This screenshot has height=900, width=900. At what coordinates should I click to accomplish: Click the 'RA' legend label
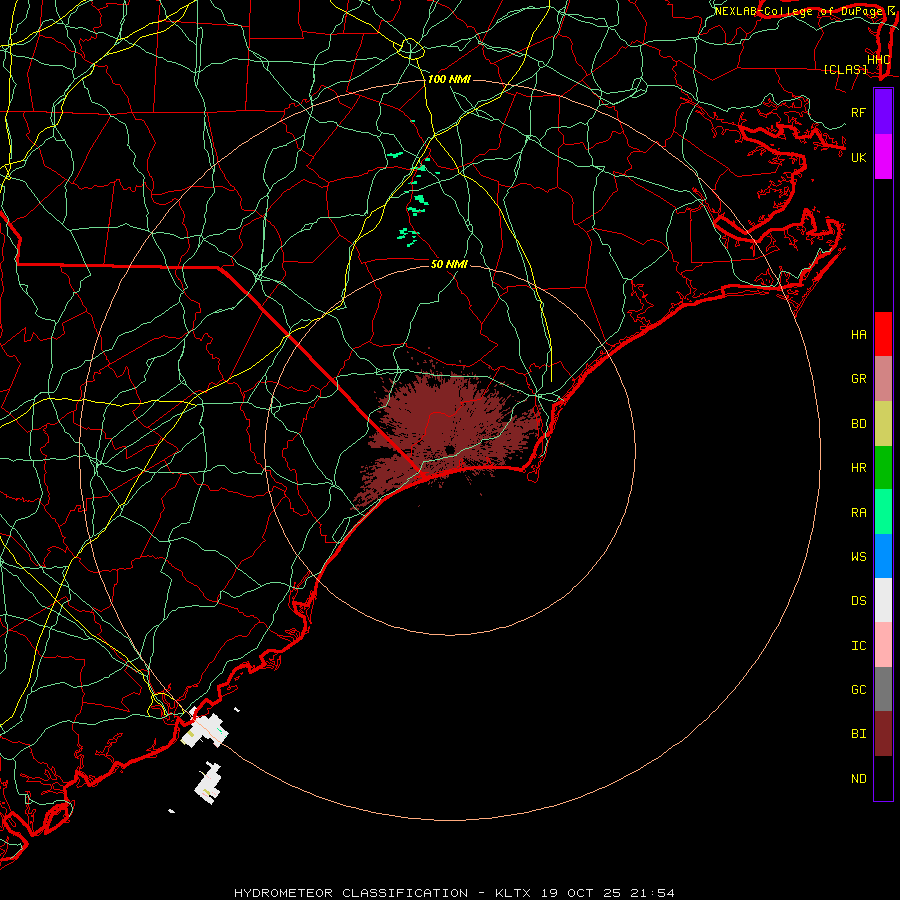pos(858,513)
